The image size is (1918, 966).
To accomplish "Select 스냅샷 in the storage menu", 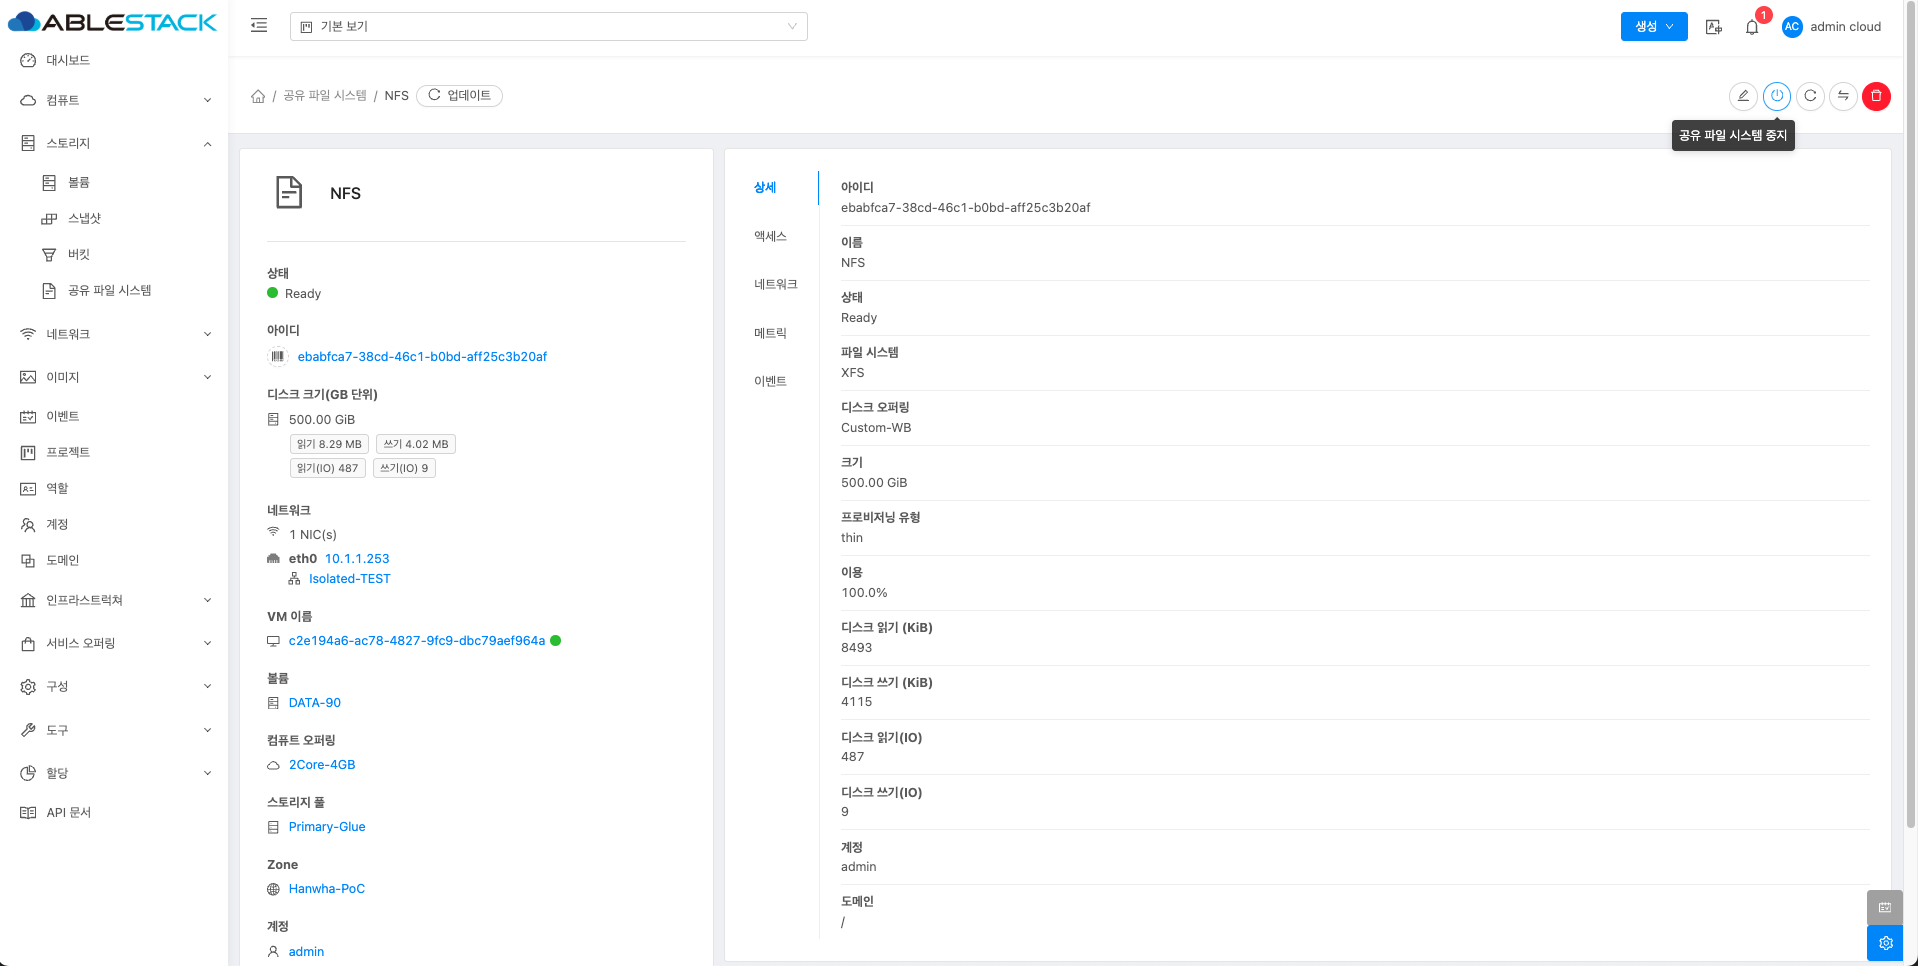I will pos(84,218).
